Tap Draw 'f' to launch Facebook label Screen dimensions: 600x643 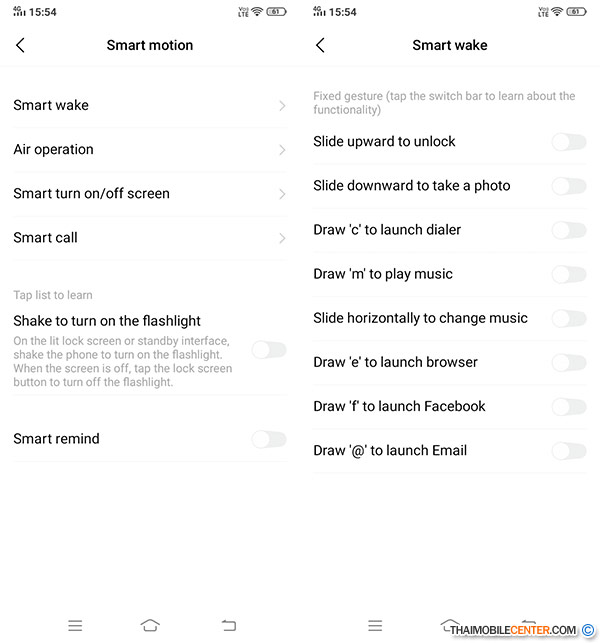(x=399, y=406)
